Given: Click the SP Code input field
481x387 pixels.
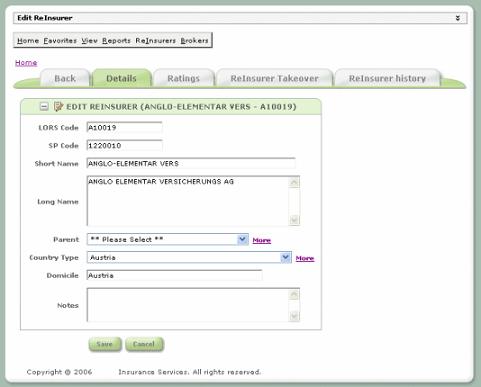Looking at the screenshot, I should tap(124, 145).
